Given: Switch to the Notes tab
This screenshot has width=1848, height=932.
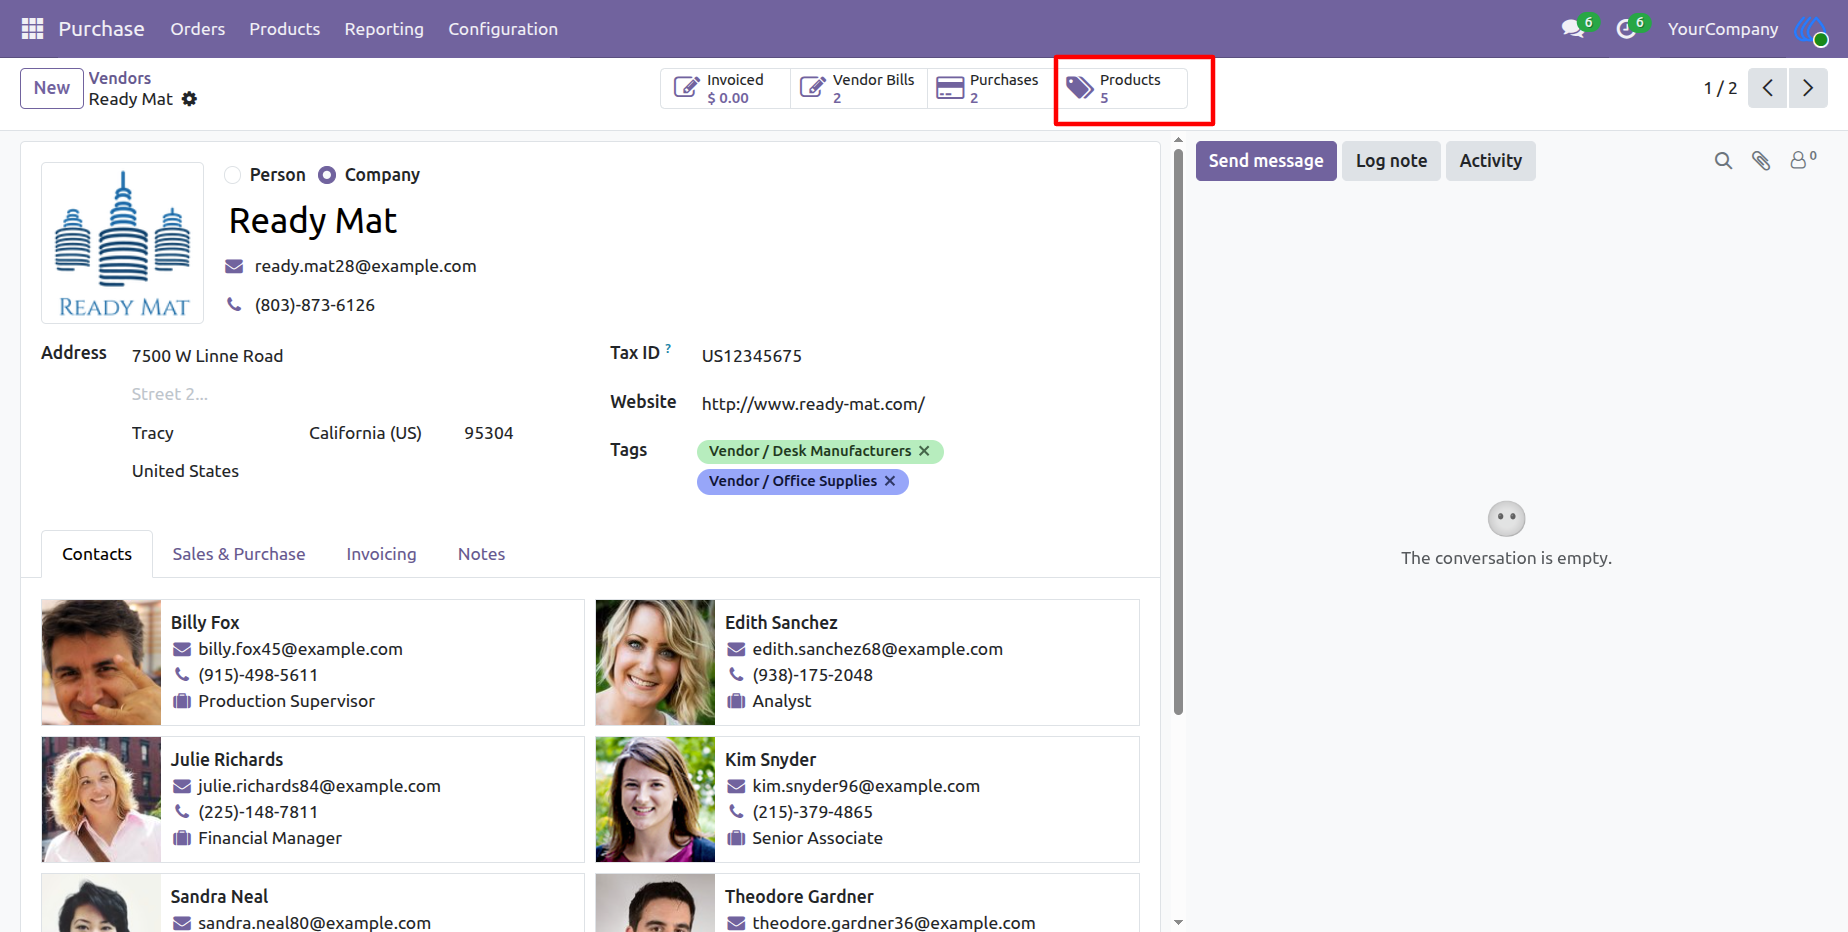Looking at the screenshot, I should [x=481, y=554].
